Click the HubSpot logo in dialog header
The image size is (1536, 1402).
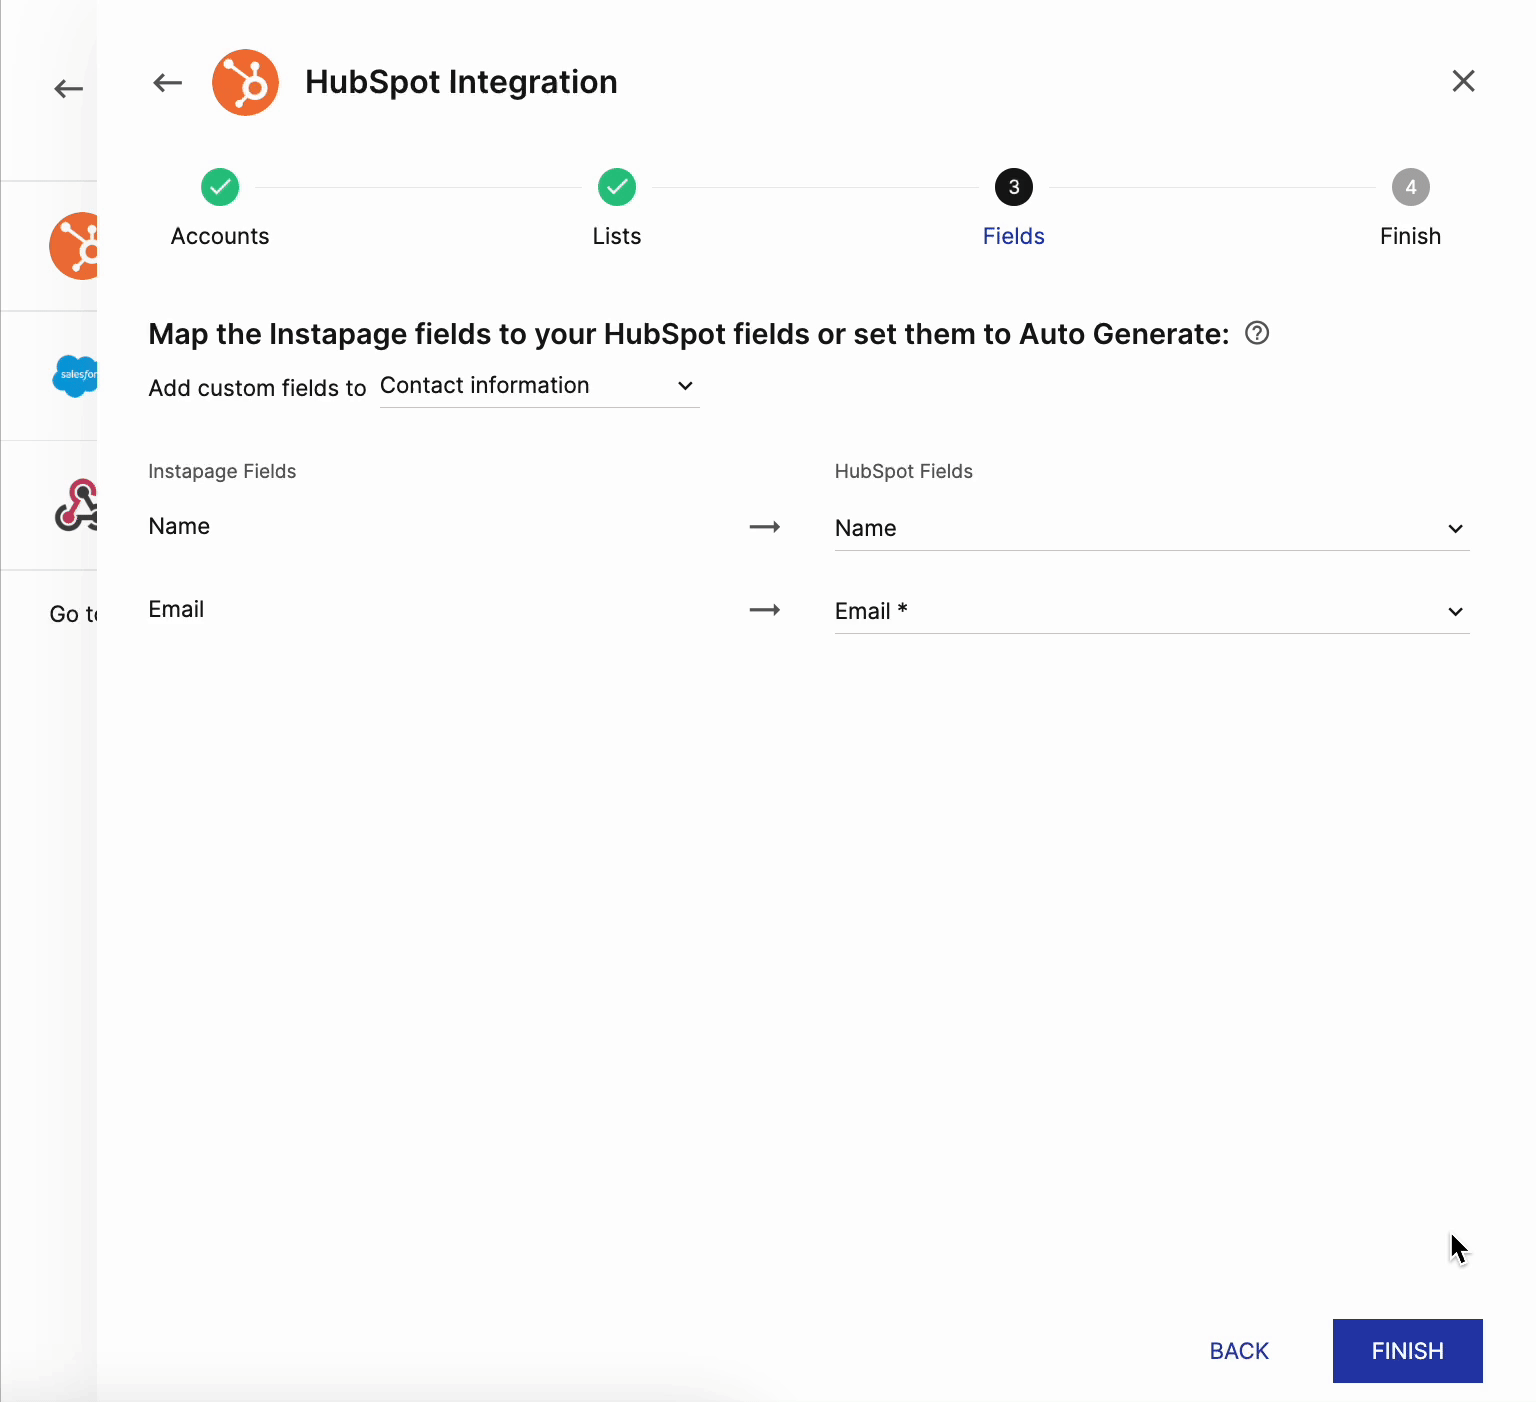pos(245,83)
